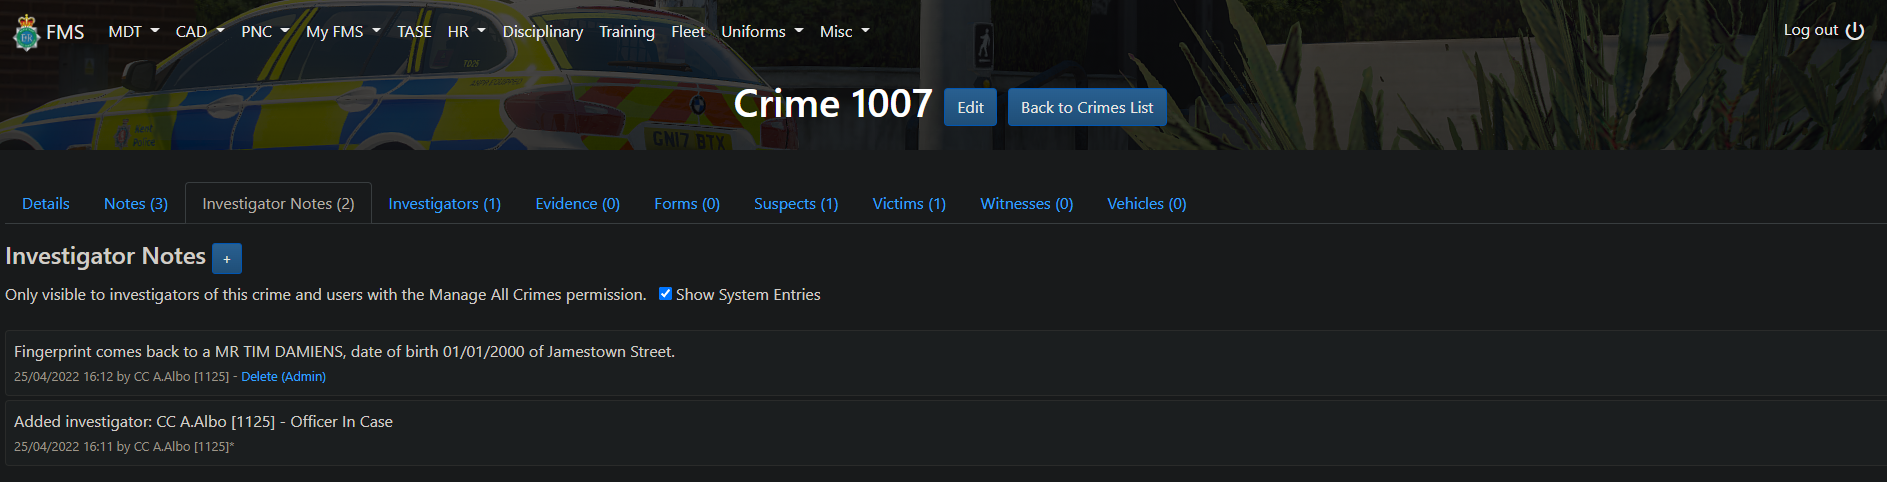Open the My FMS dropdown
The image size is (1887, 482).
point(343,32)
